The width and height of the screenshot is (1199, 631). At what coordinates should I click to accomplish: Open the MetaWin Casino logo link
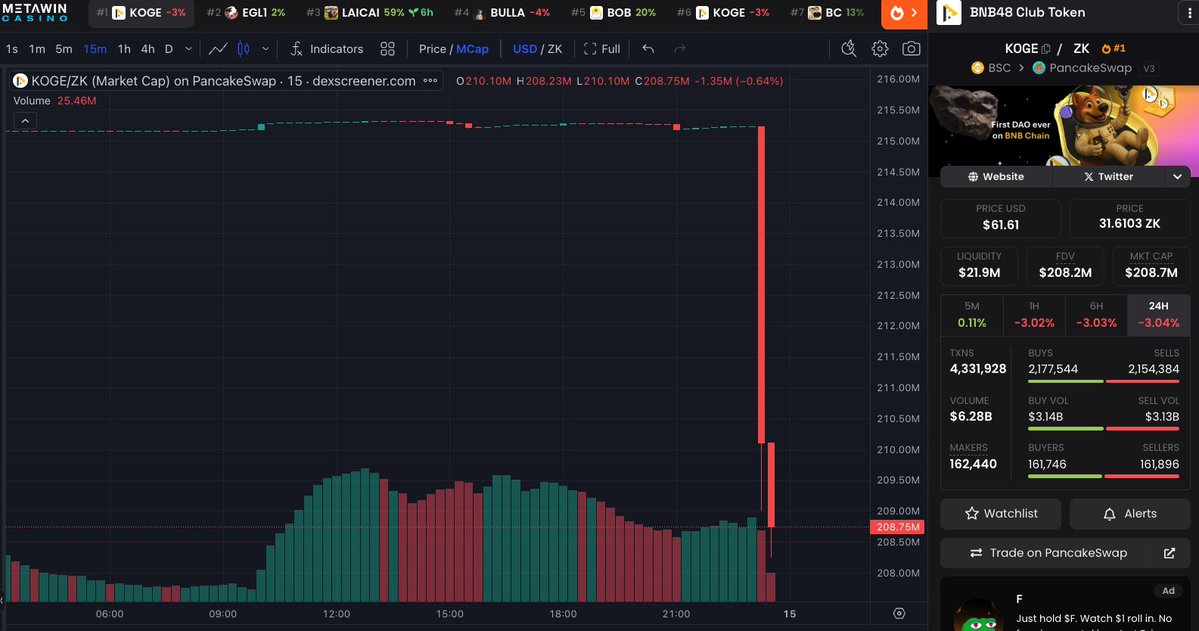click(34, 12)
